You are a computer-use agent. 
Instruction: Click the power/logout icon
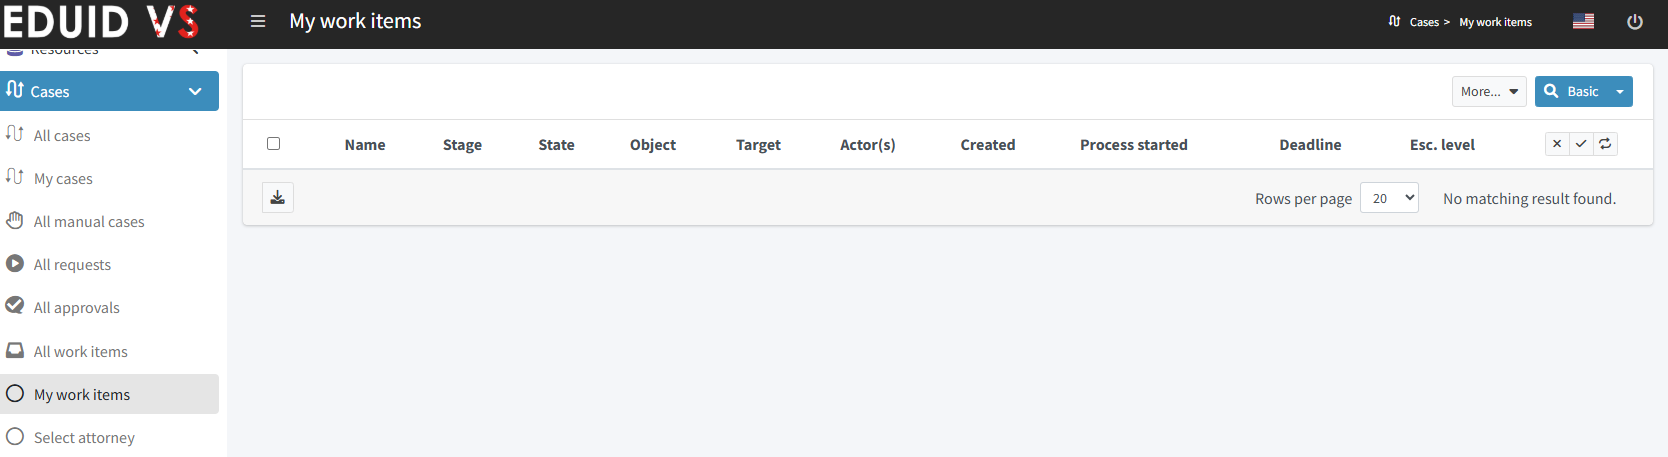coord(1635,22)
